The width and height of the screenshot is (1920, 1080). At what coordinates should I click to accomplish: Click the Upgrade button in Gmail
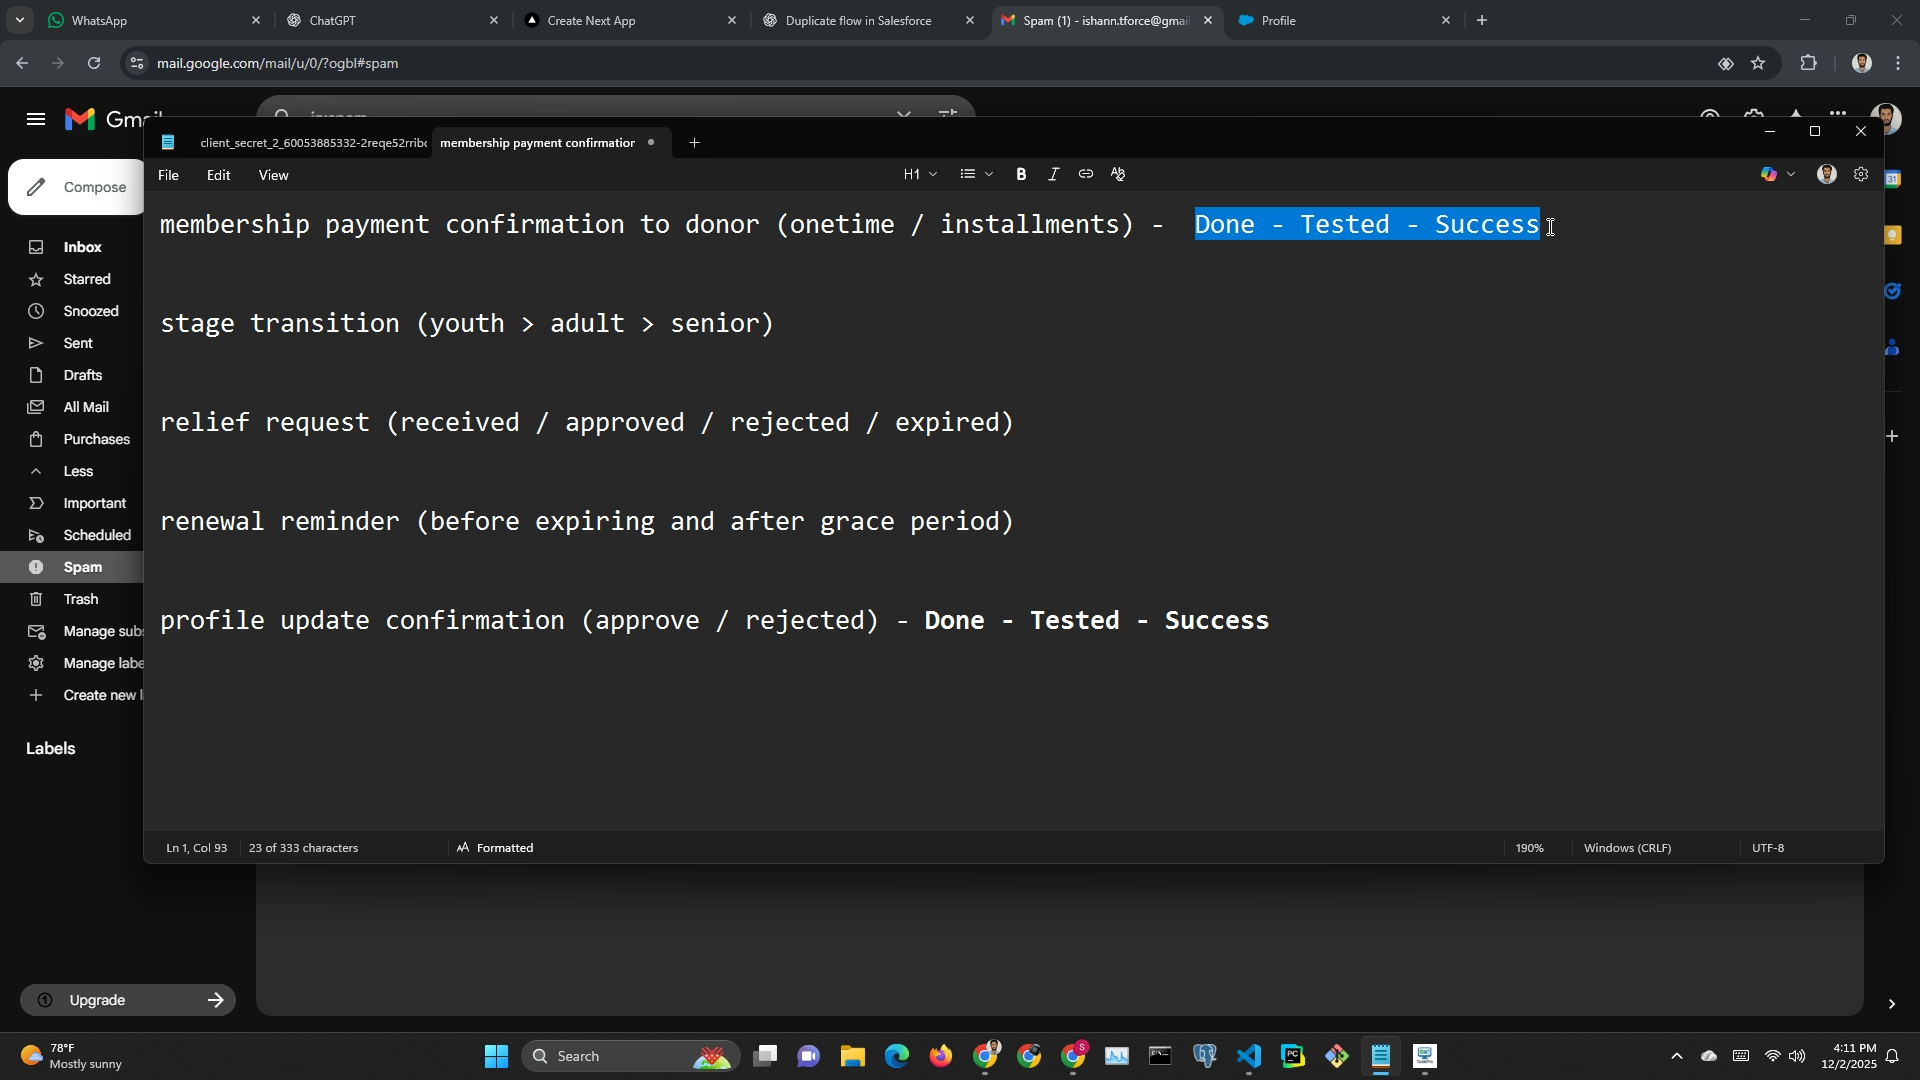[128, 1000]
